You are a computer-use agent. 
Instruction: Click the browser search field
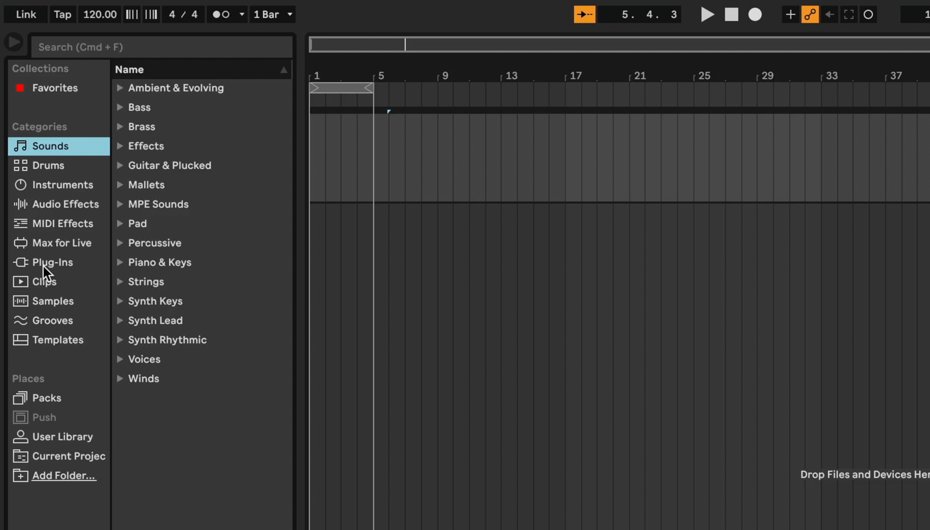(x=160, y=47)
